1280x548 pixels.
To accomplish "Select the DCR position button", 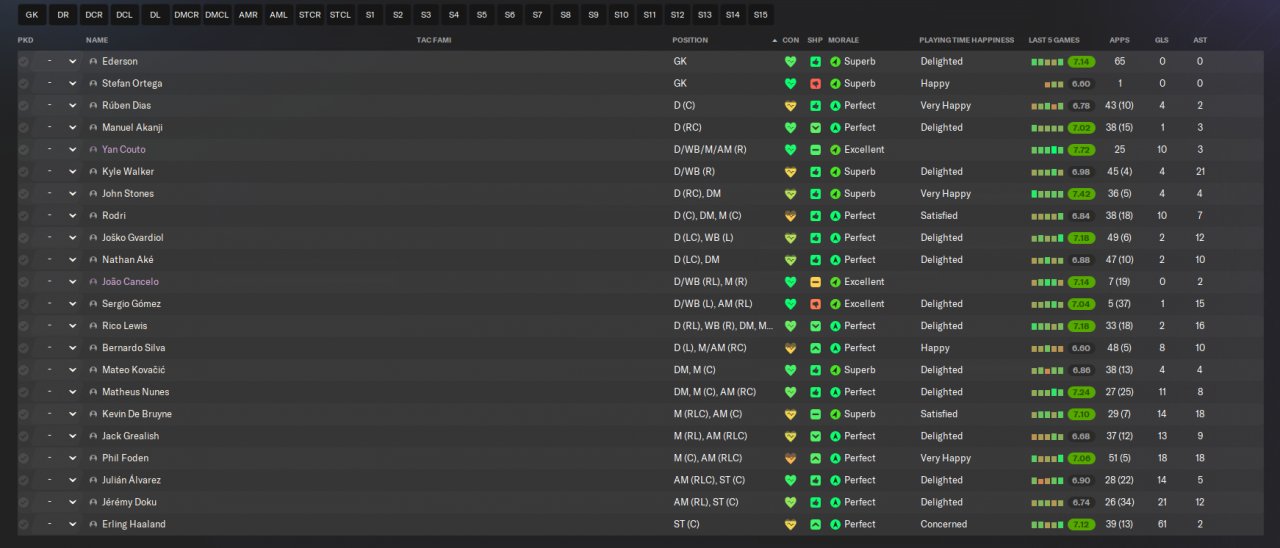I will click(93, 15).
